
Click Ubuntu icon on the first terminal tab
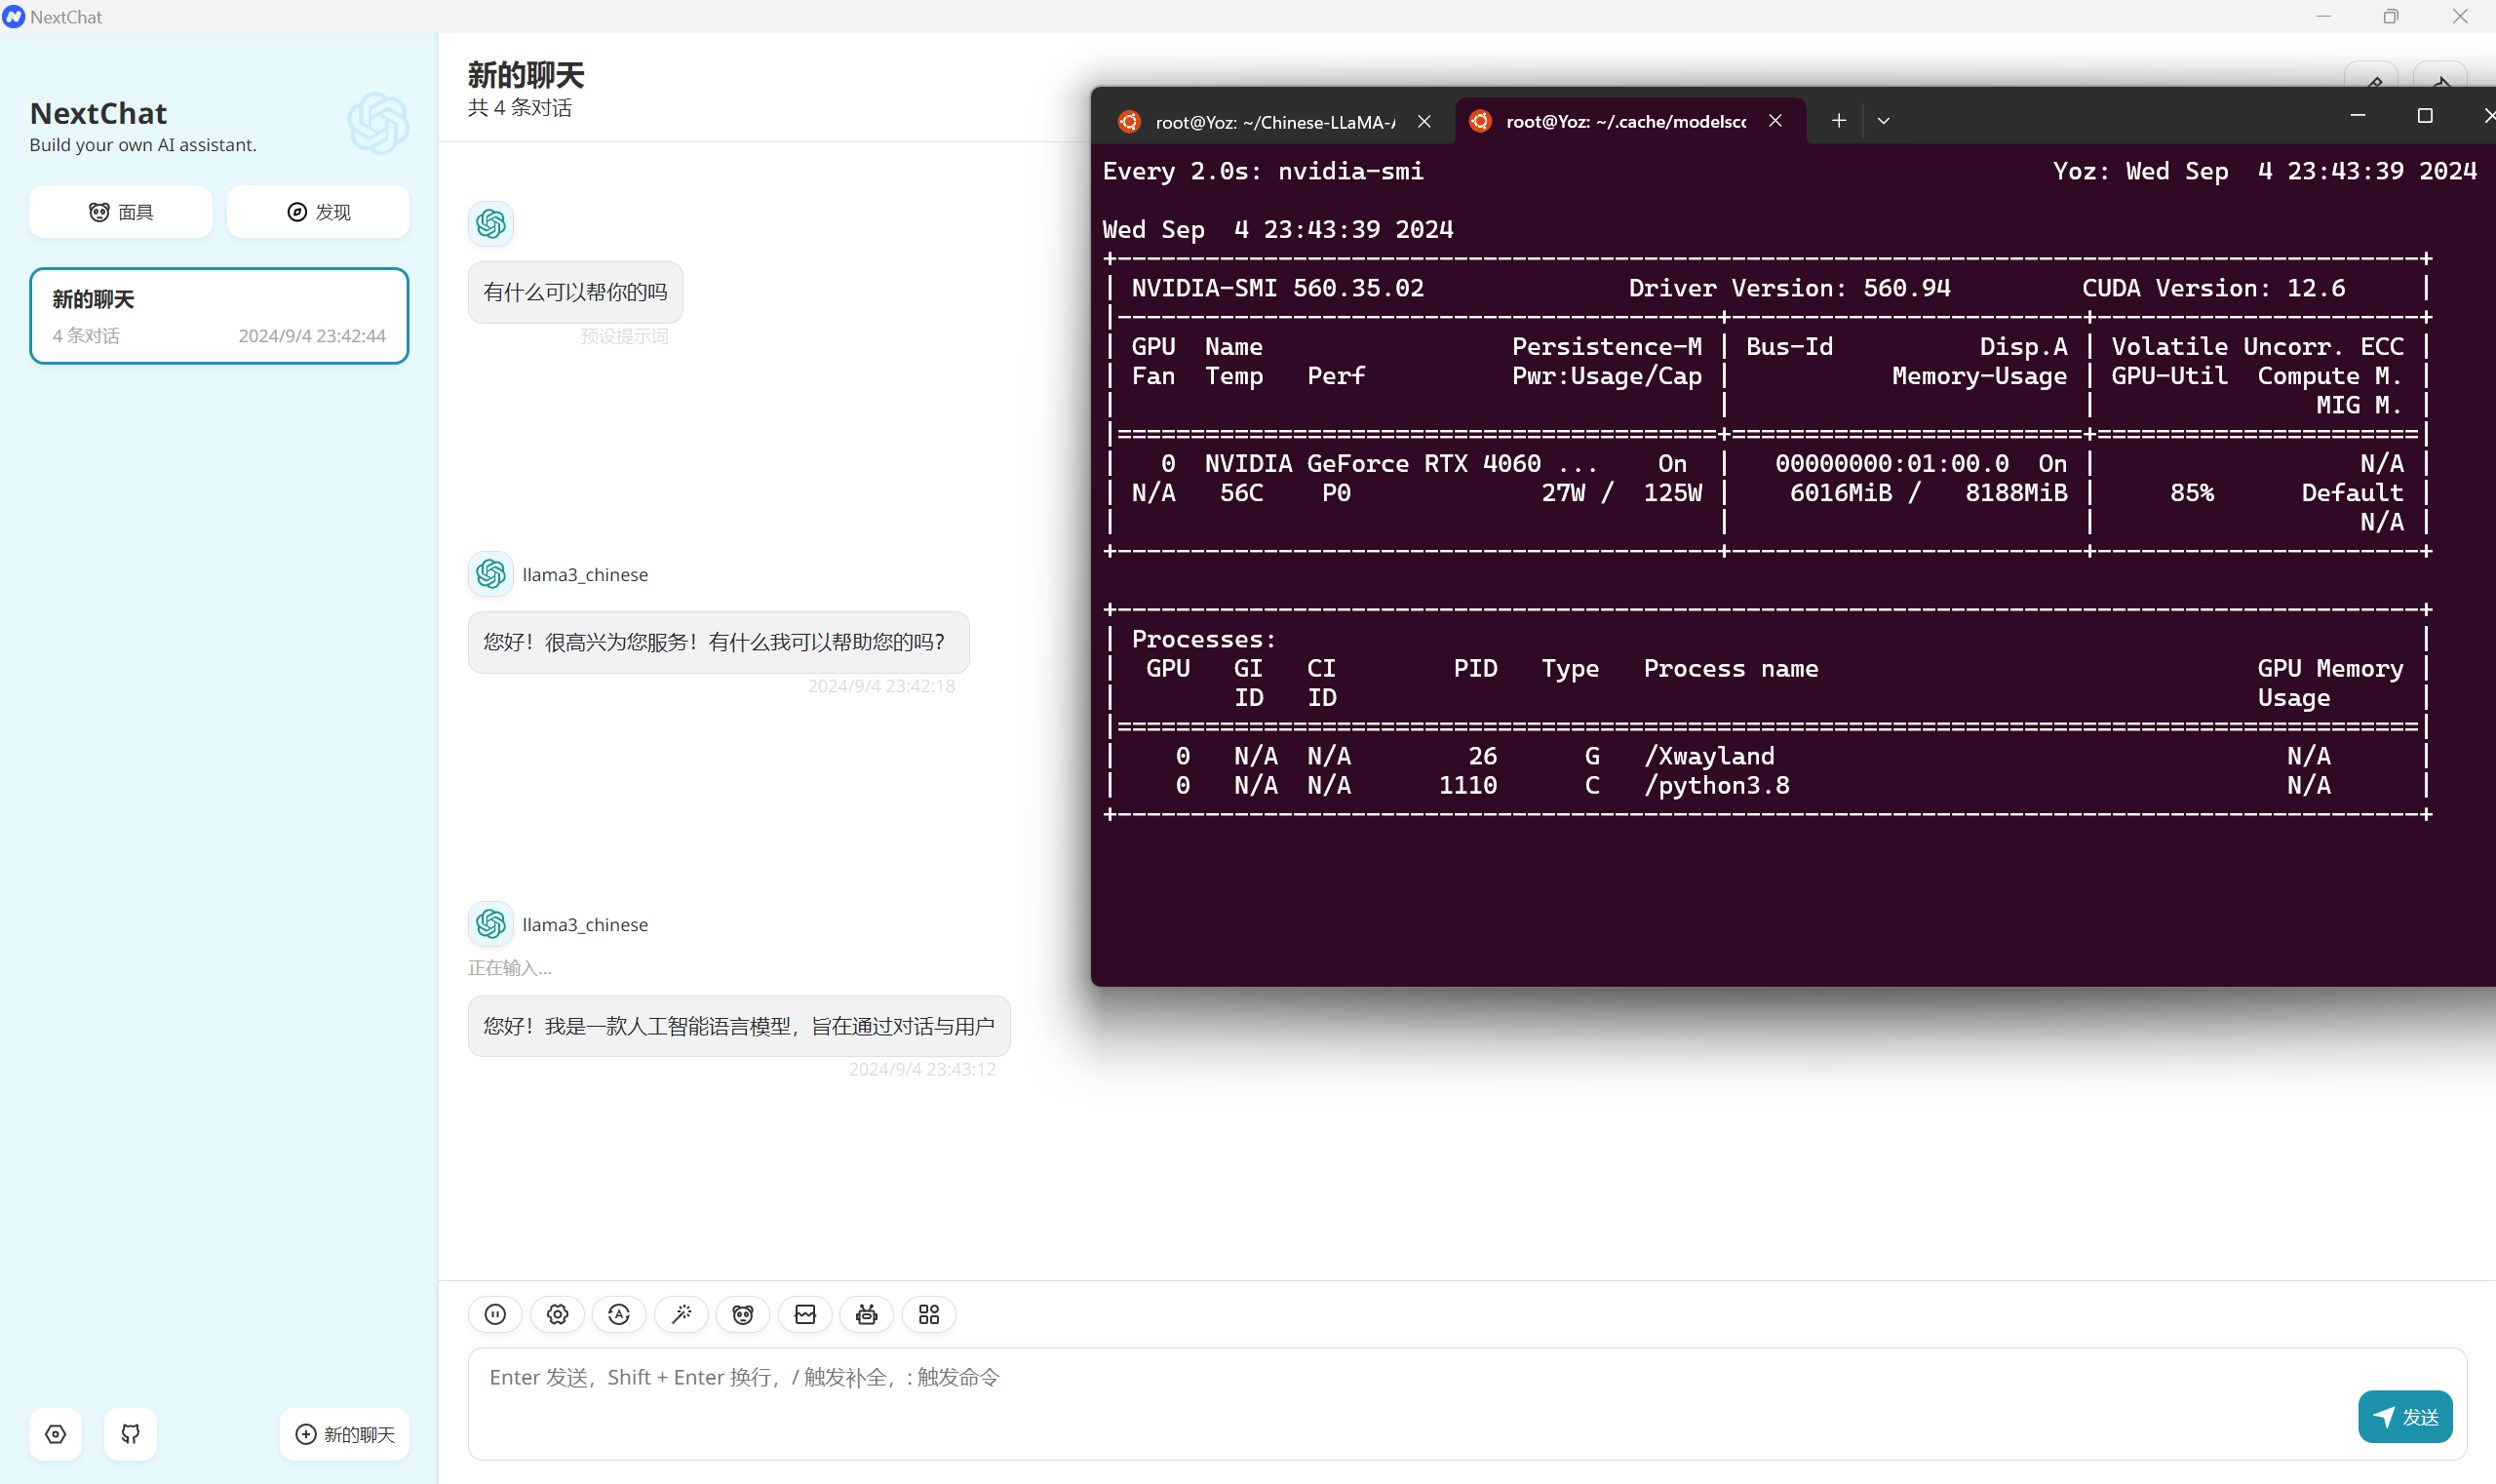(1130, 122)
